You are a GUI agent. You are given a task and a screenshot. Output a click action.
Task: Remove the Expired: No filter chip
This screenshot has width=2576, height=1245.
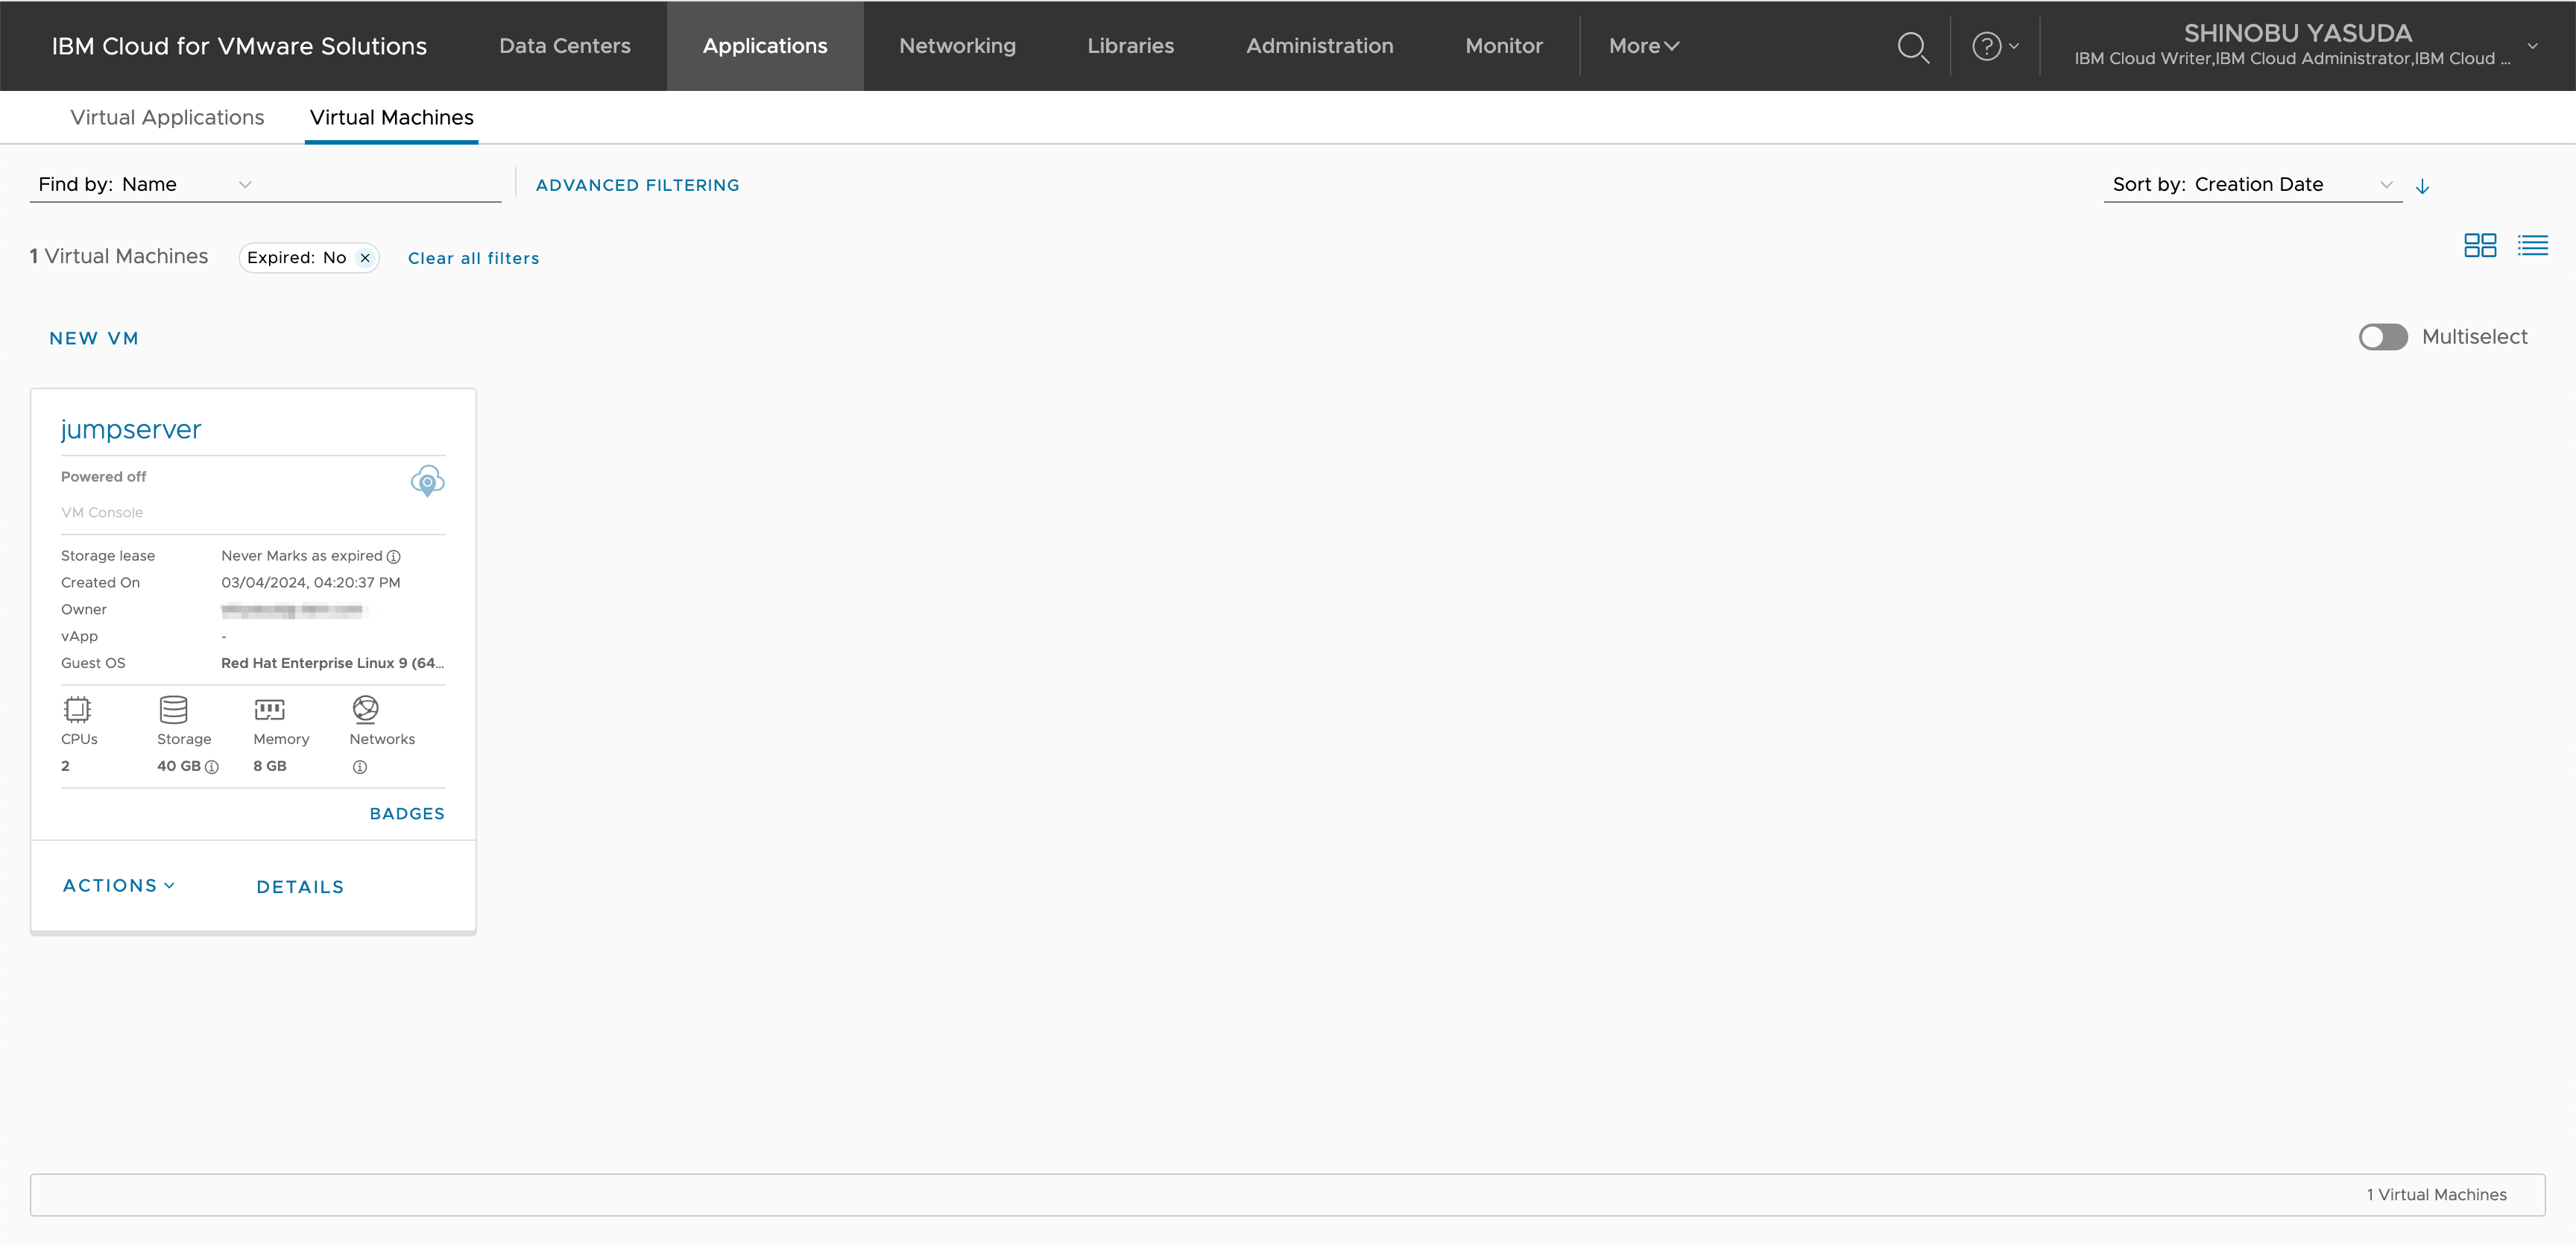365,258
